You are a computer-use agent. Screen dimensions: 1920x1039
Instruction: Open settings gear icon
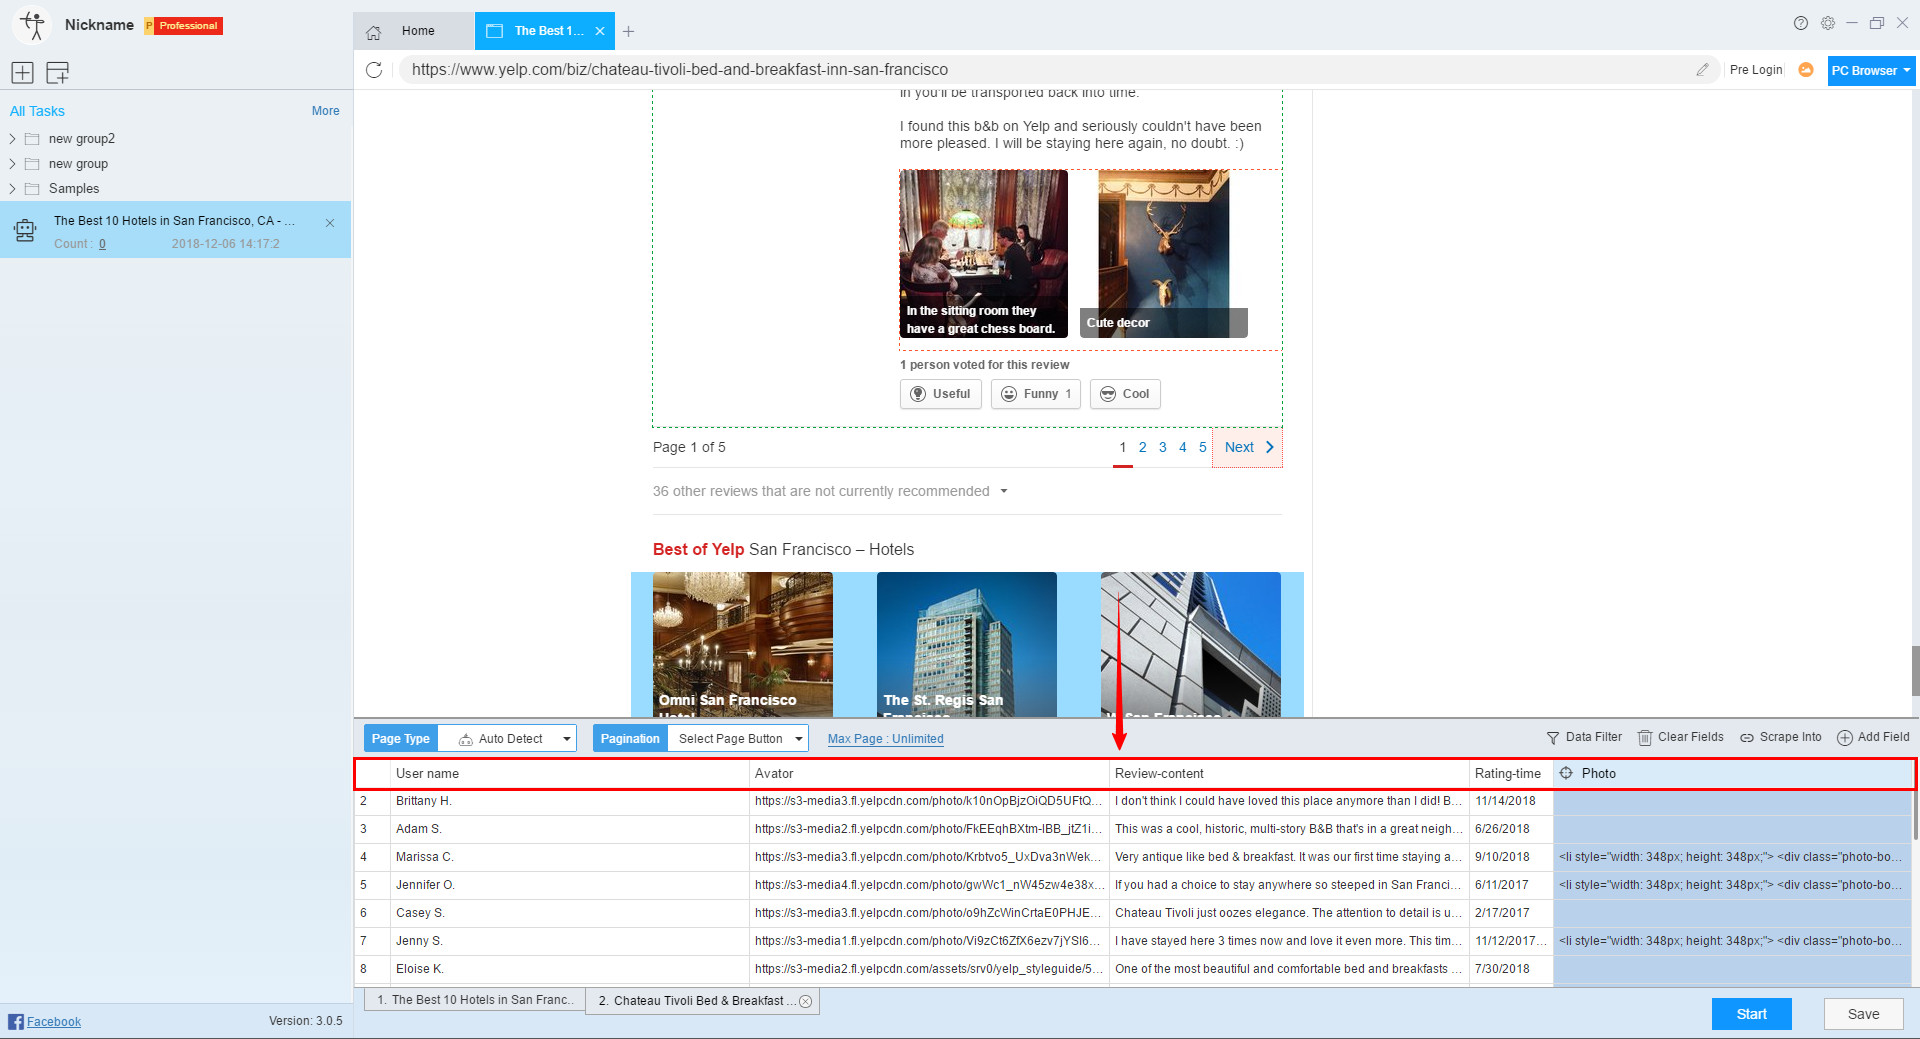(1828, 23)
